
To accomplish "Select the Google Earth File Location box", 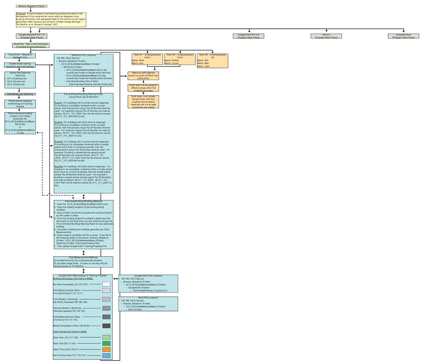I will tap(148, 284).
